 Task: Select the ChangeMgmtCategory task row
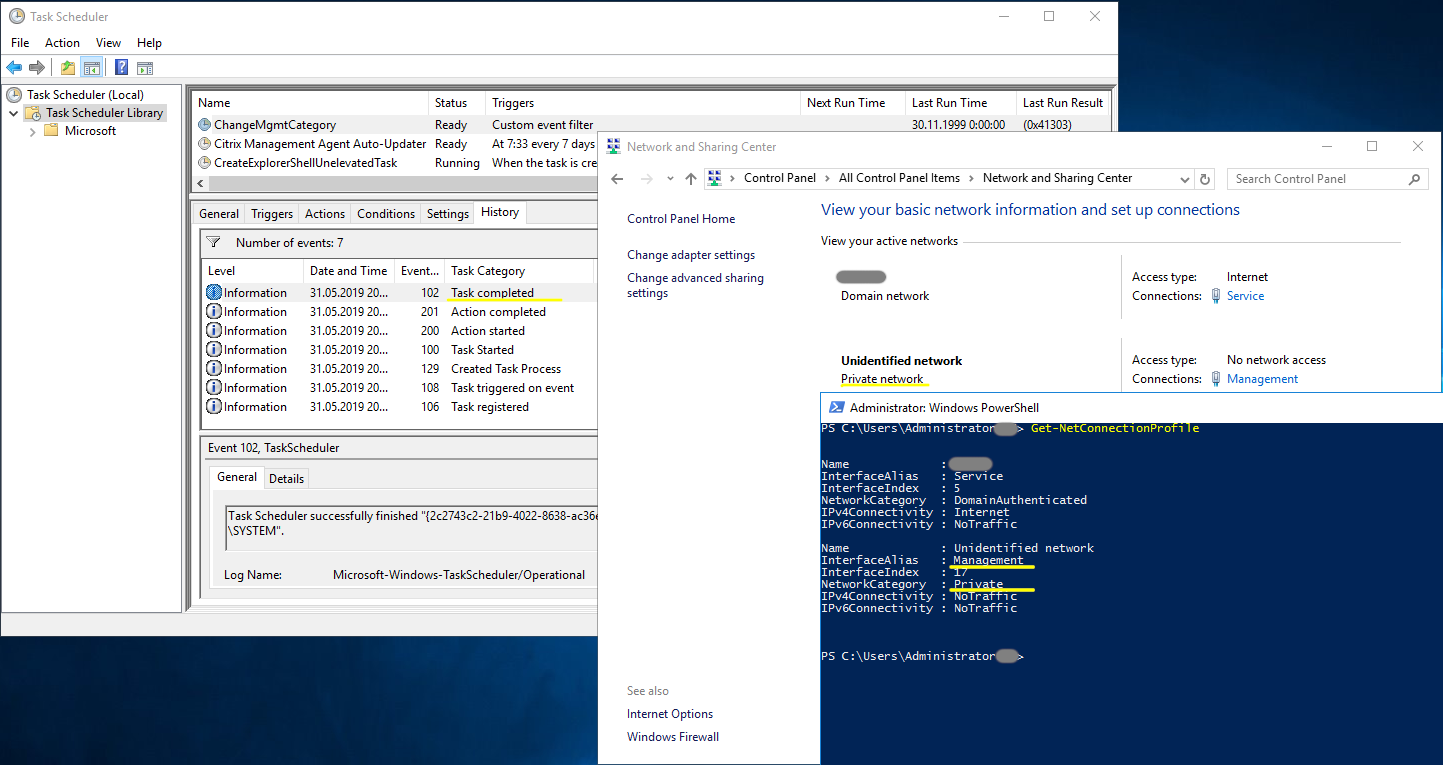click(x=275, y=125)
